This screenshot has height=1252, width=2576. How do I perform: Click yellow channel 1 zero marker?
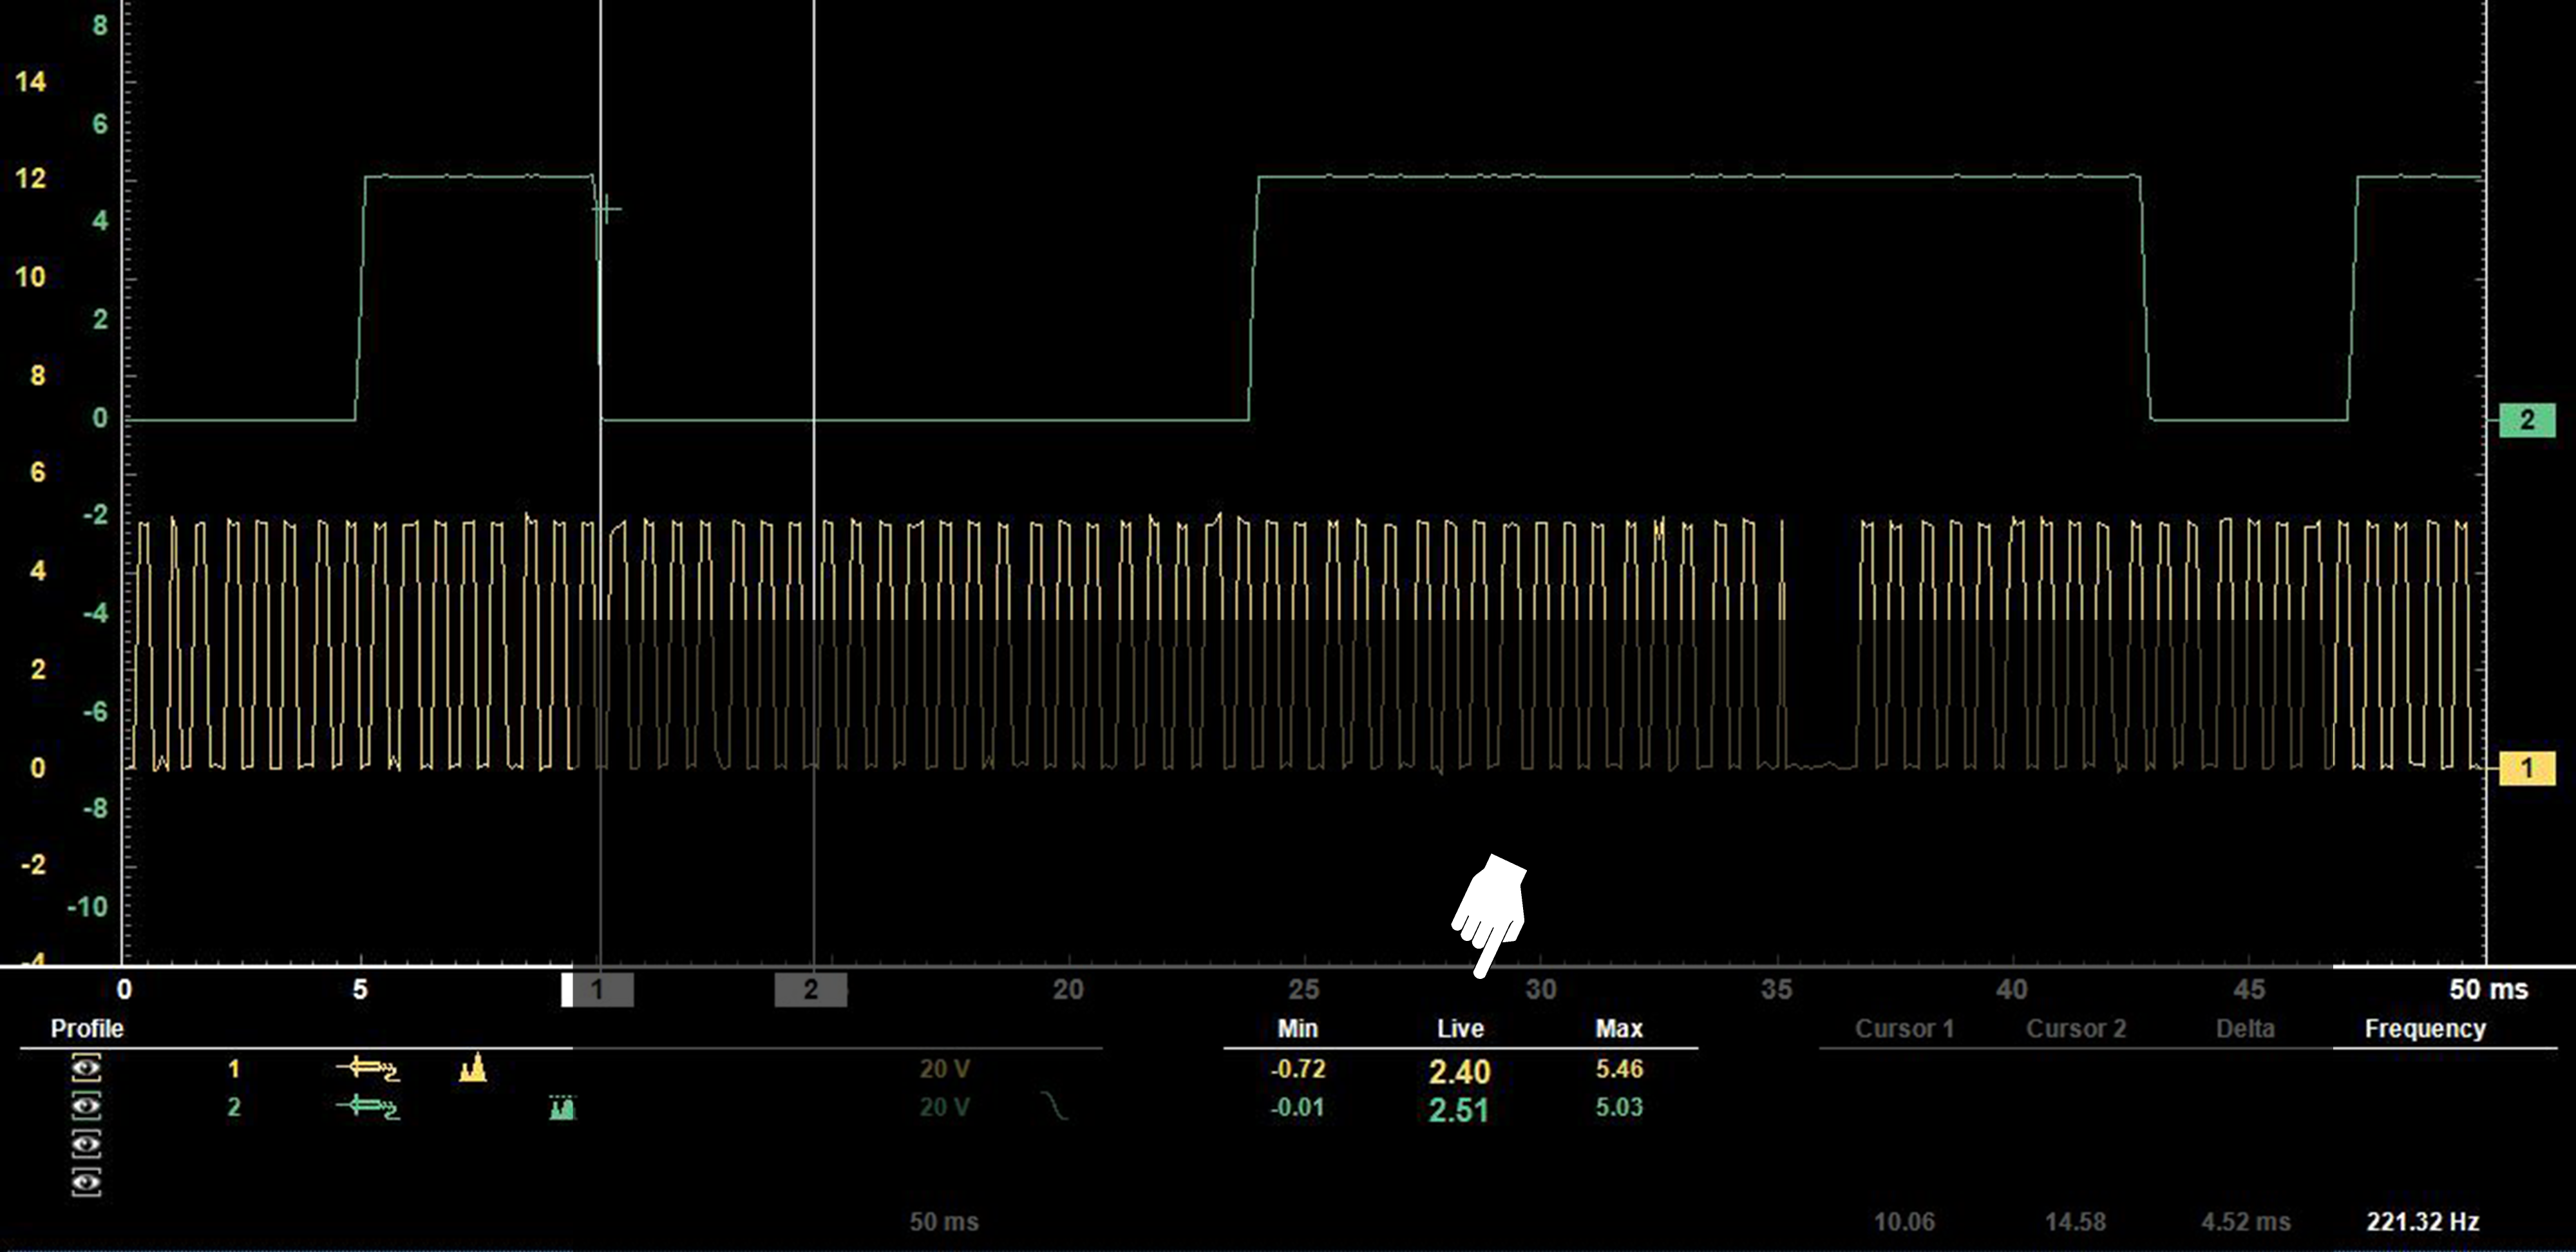point(2526,768)
